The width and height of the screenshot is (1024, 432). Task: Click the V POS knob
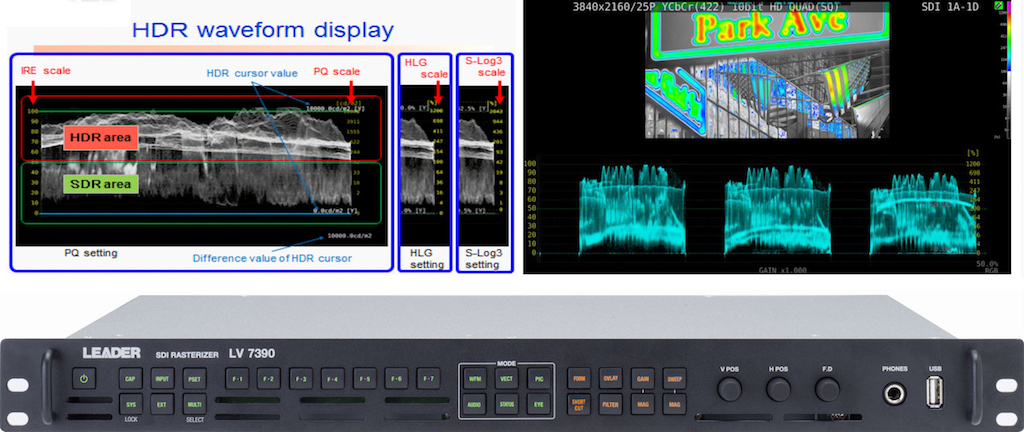point(729,390)
